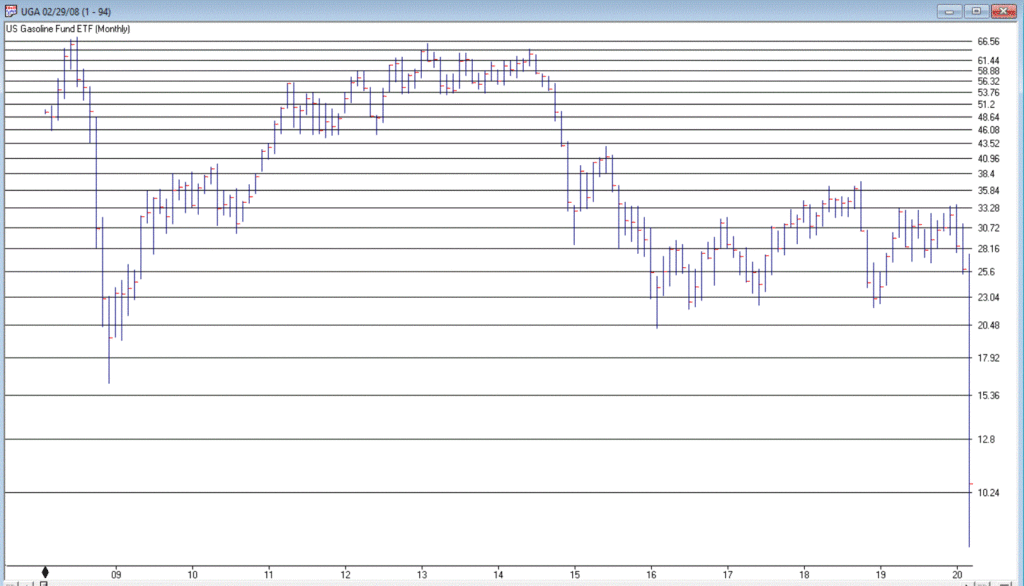Click the 35.84 price axis label
This screenshot has height=586, width=1024.
pyautogui.click(x=988, y=190)
